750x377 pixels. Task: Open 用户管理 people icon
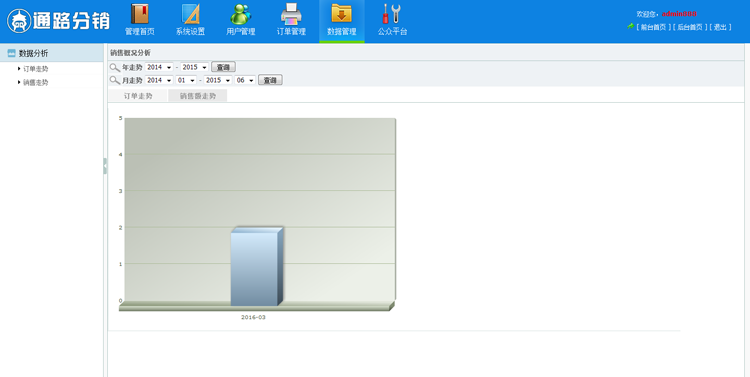241,14
